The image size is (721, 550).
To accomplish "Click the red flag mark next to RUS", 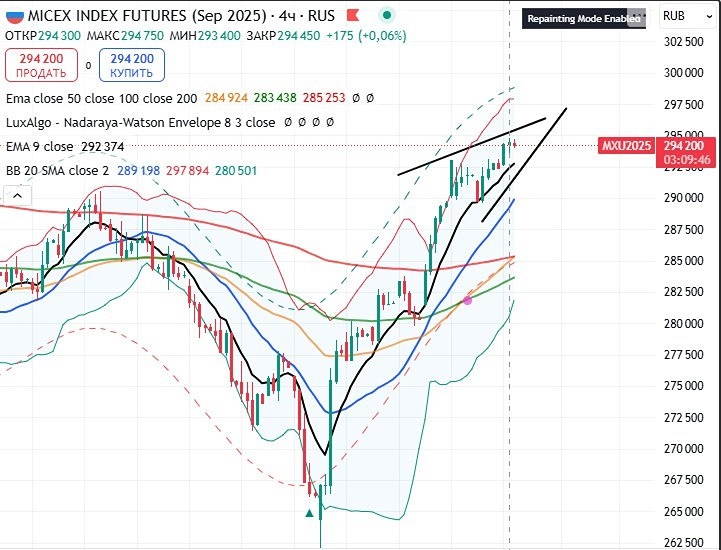I will (x=349, y=16).
